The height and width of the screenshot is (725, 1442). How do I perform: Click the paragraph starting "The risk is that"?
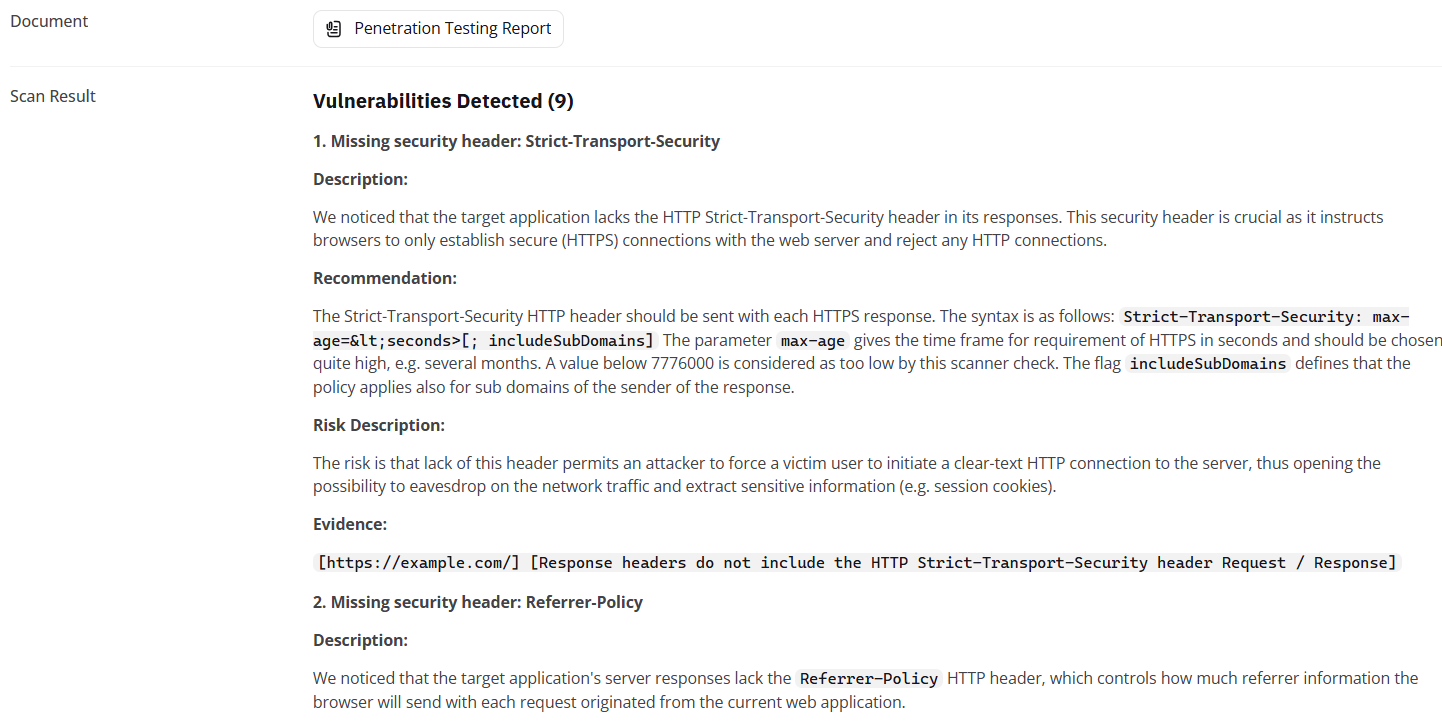(x=846, y=475)
